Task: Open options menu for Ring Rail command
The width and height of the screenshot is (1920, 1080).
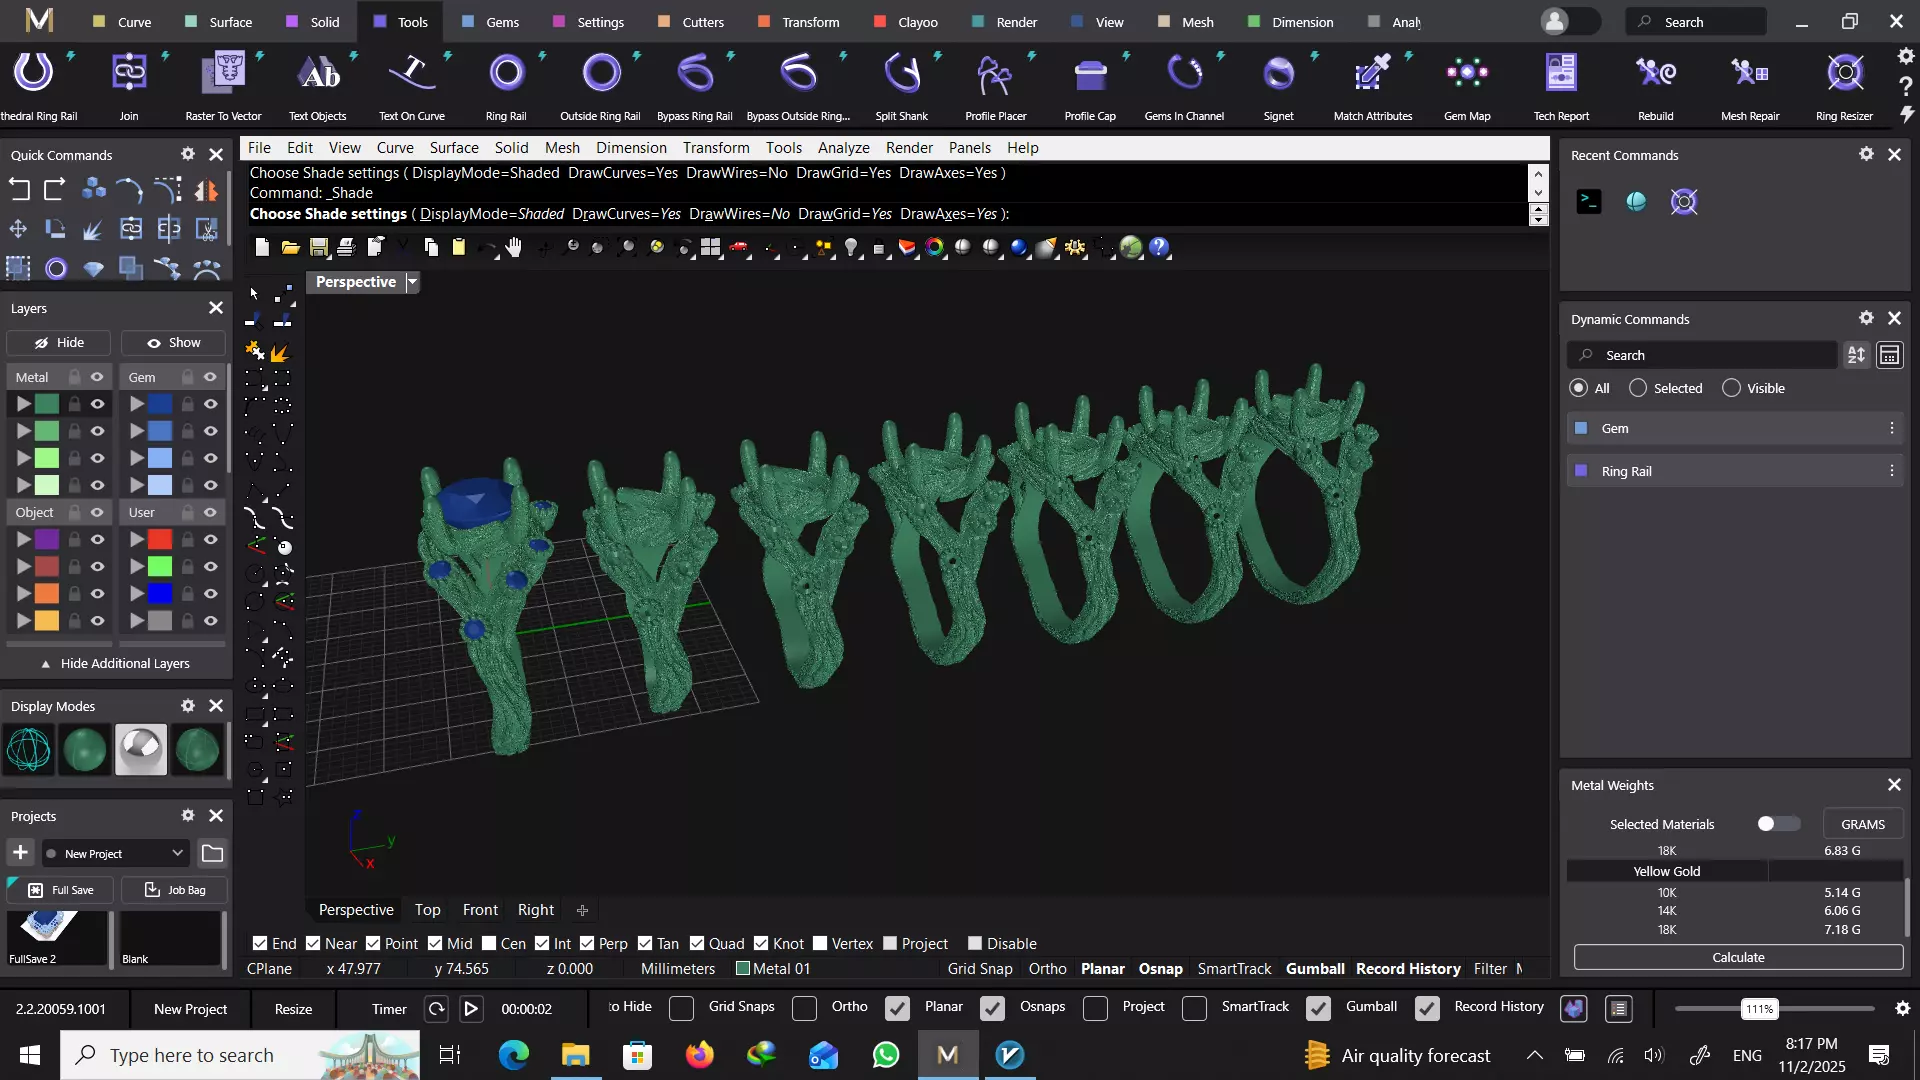Action: point(1891,471)
